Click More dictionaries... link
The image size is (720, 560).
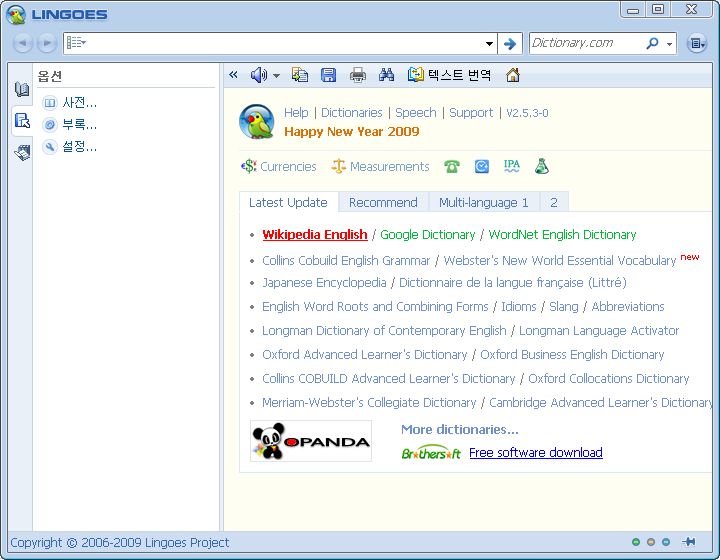460,430
